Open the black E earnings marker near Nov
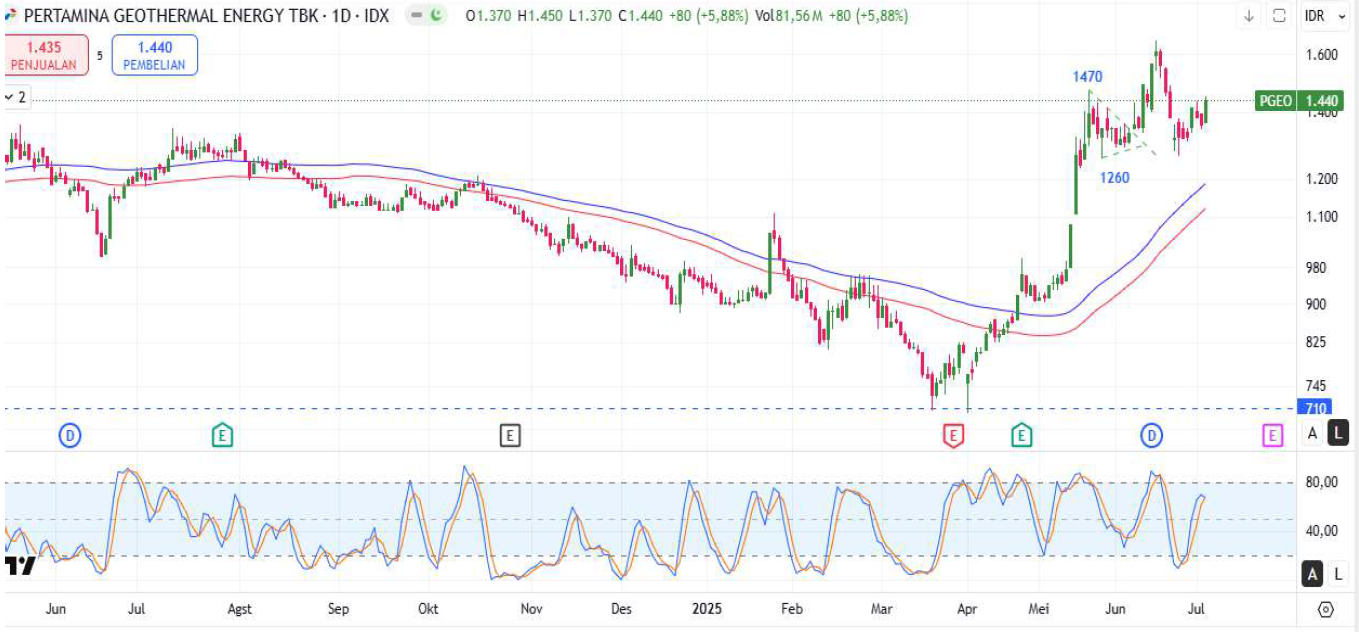 [x=511, y=435]
